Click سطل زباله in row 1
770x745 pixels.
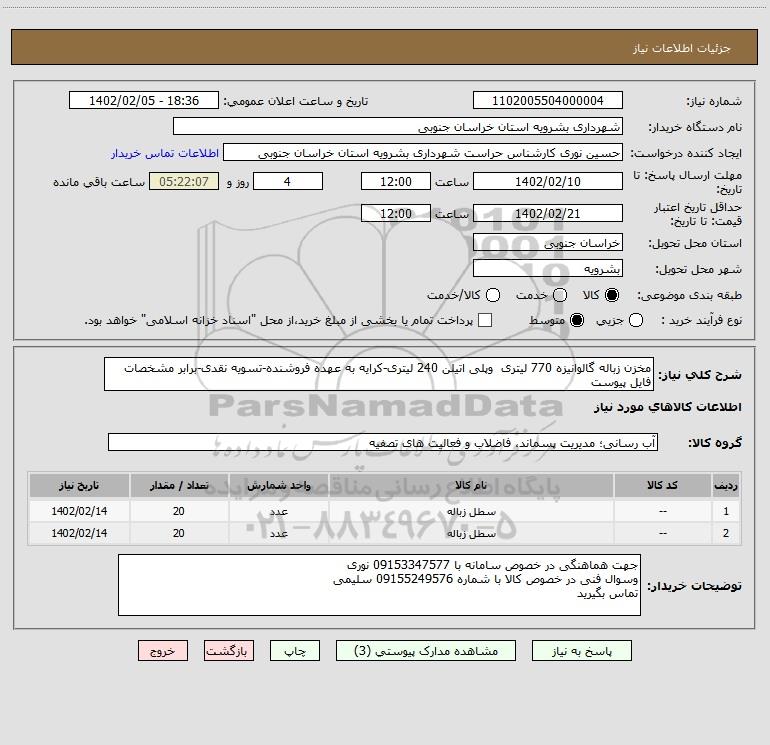pos(471,512)
